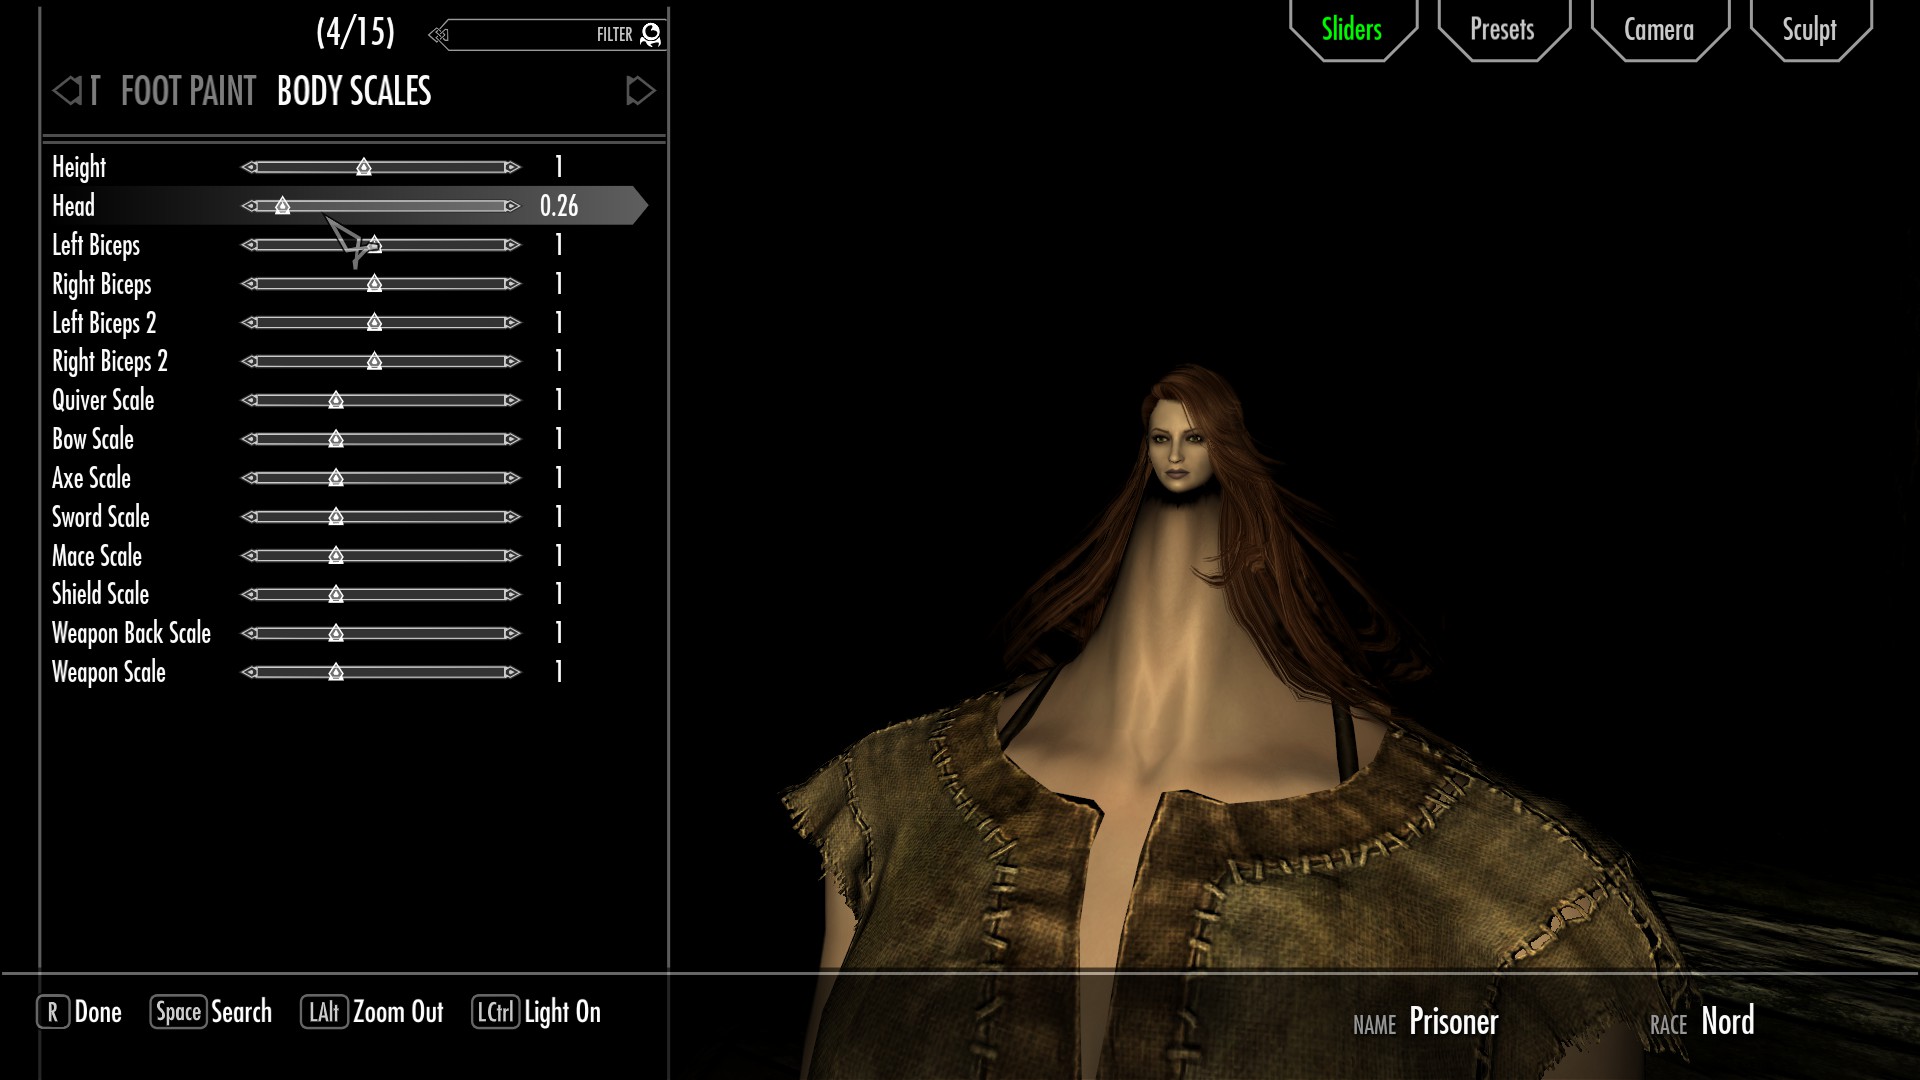Viewport: 1920px width, 1080px height.
Task: Increase Axe Scale with right arrow
Action: click(x=512, y=478)
